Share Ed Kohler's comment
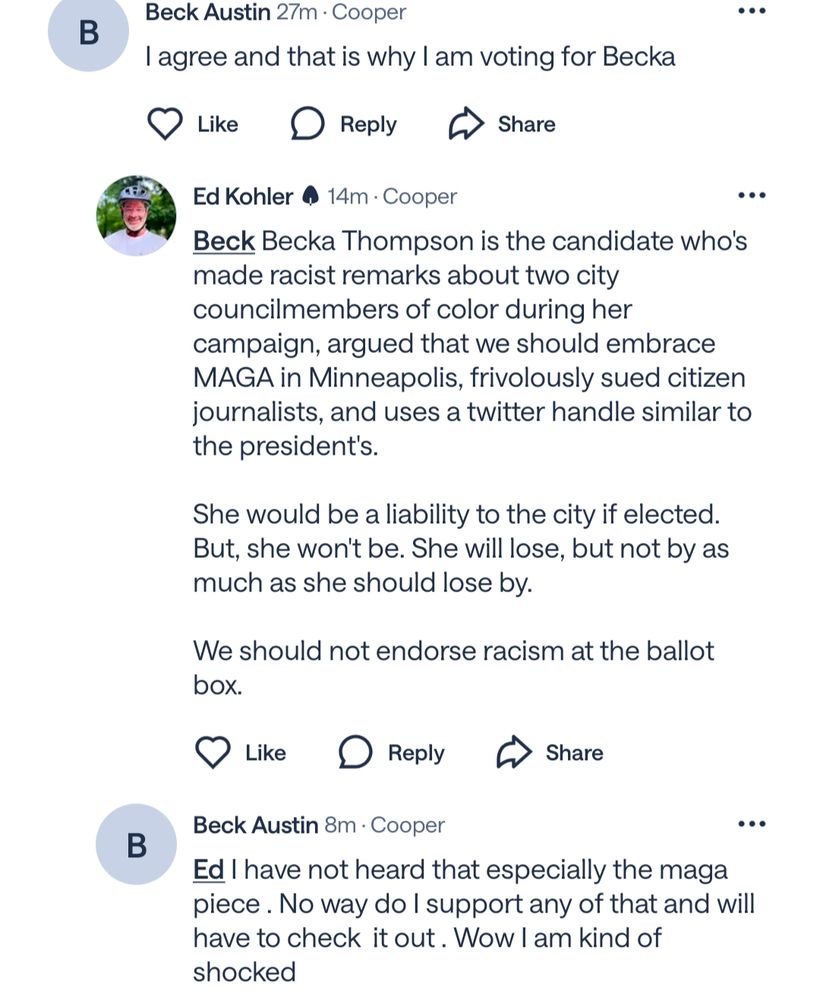The width and height of the screenshot is (820, 1000). tap(549, 752)
